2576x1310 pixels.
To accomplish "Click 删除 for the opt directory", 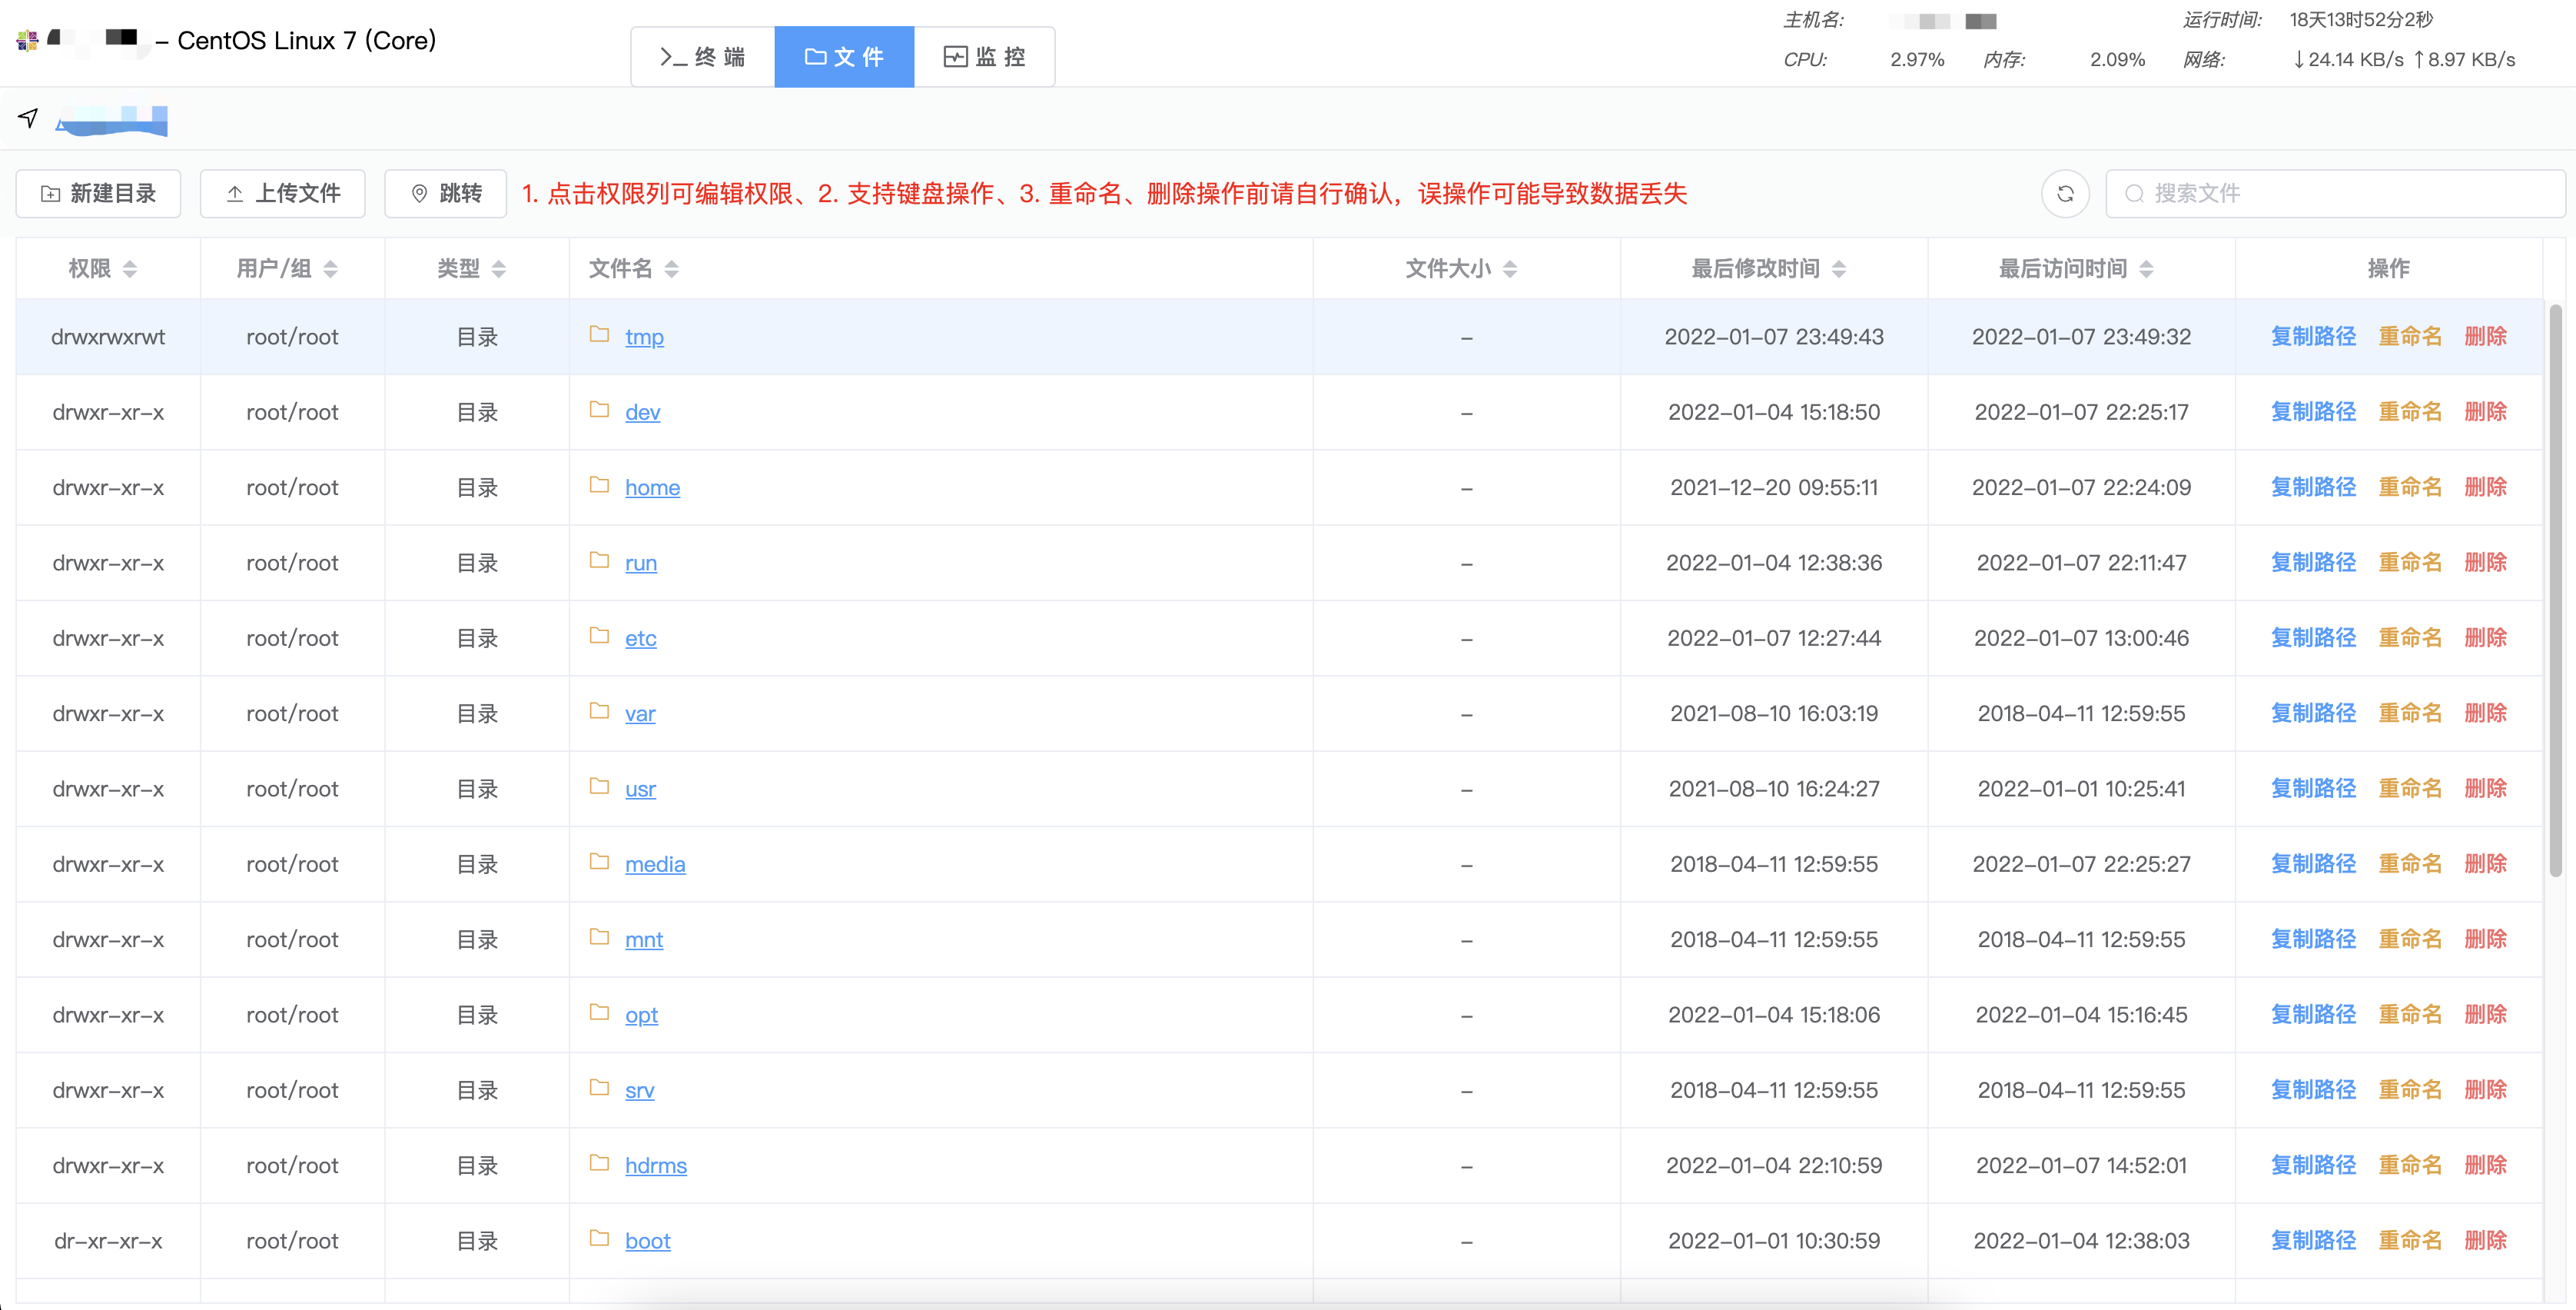I will tap(2485, 1014).
